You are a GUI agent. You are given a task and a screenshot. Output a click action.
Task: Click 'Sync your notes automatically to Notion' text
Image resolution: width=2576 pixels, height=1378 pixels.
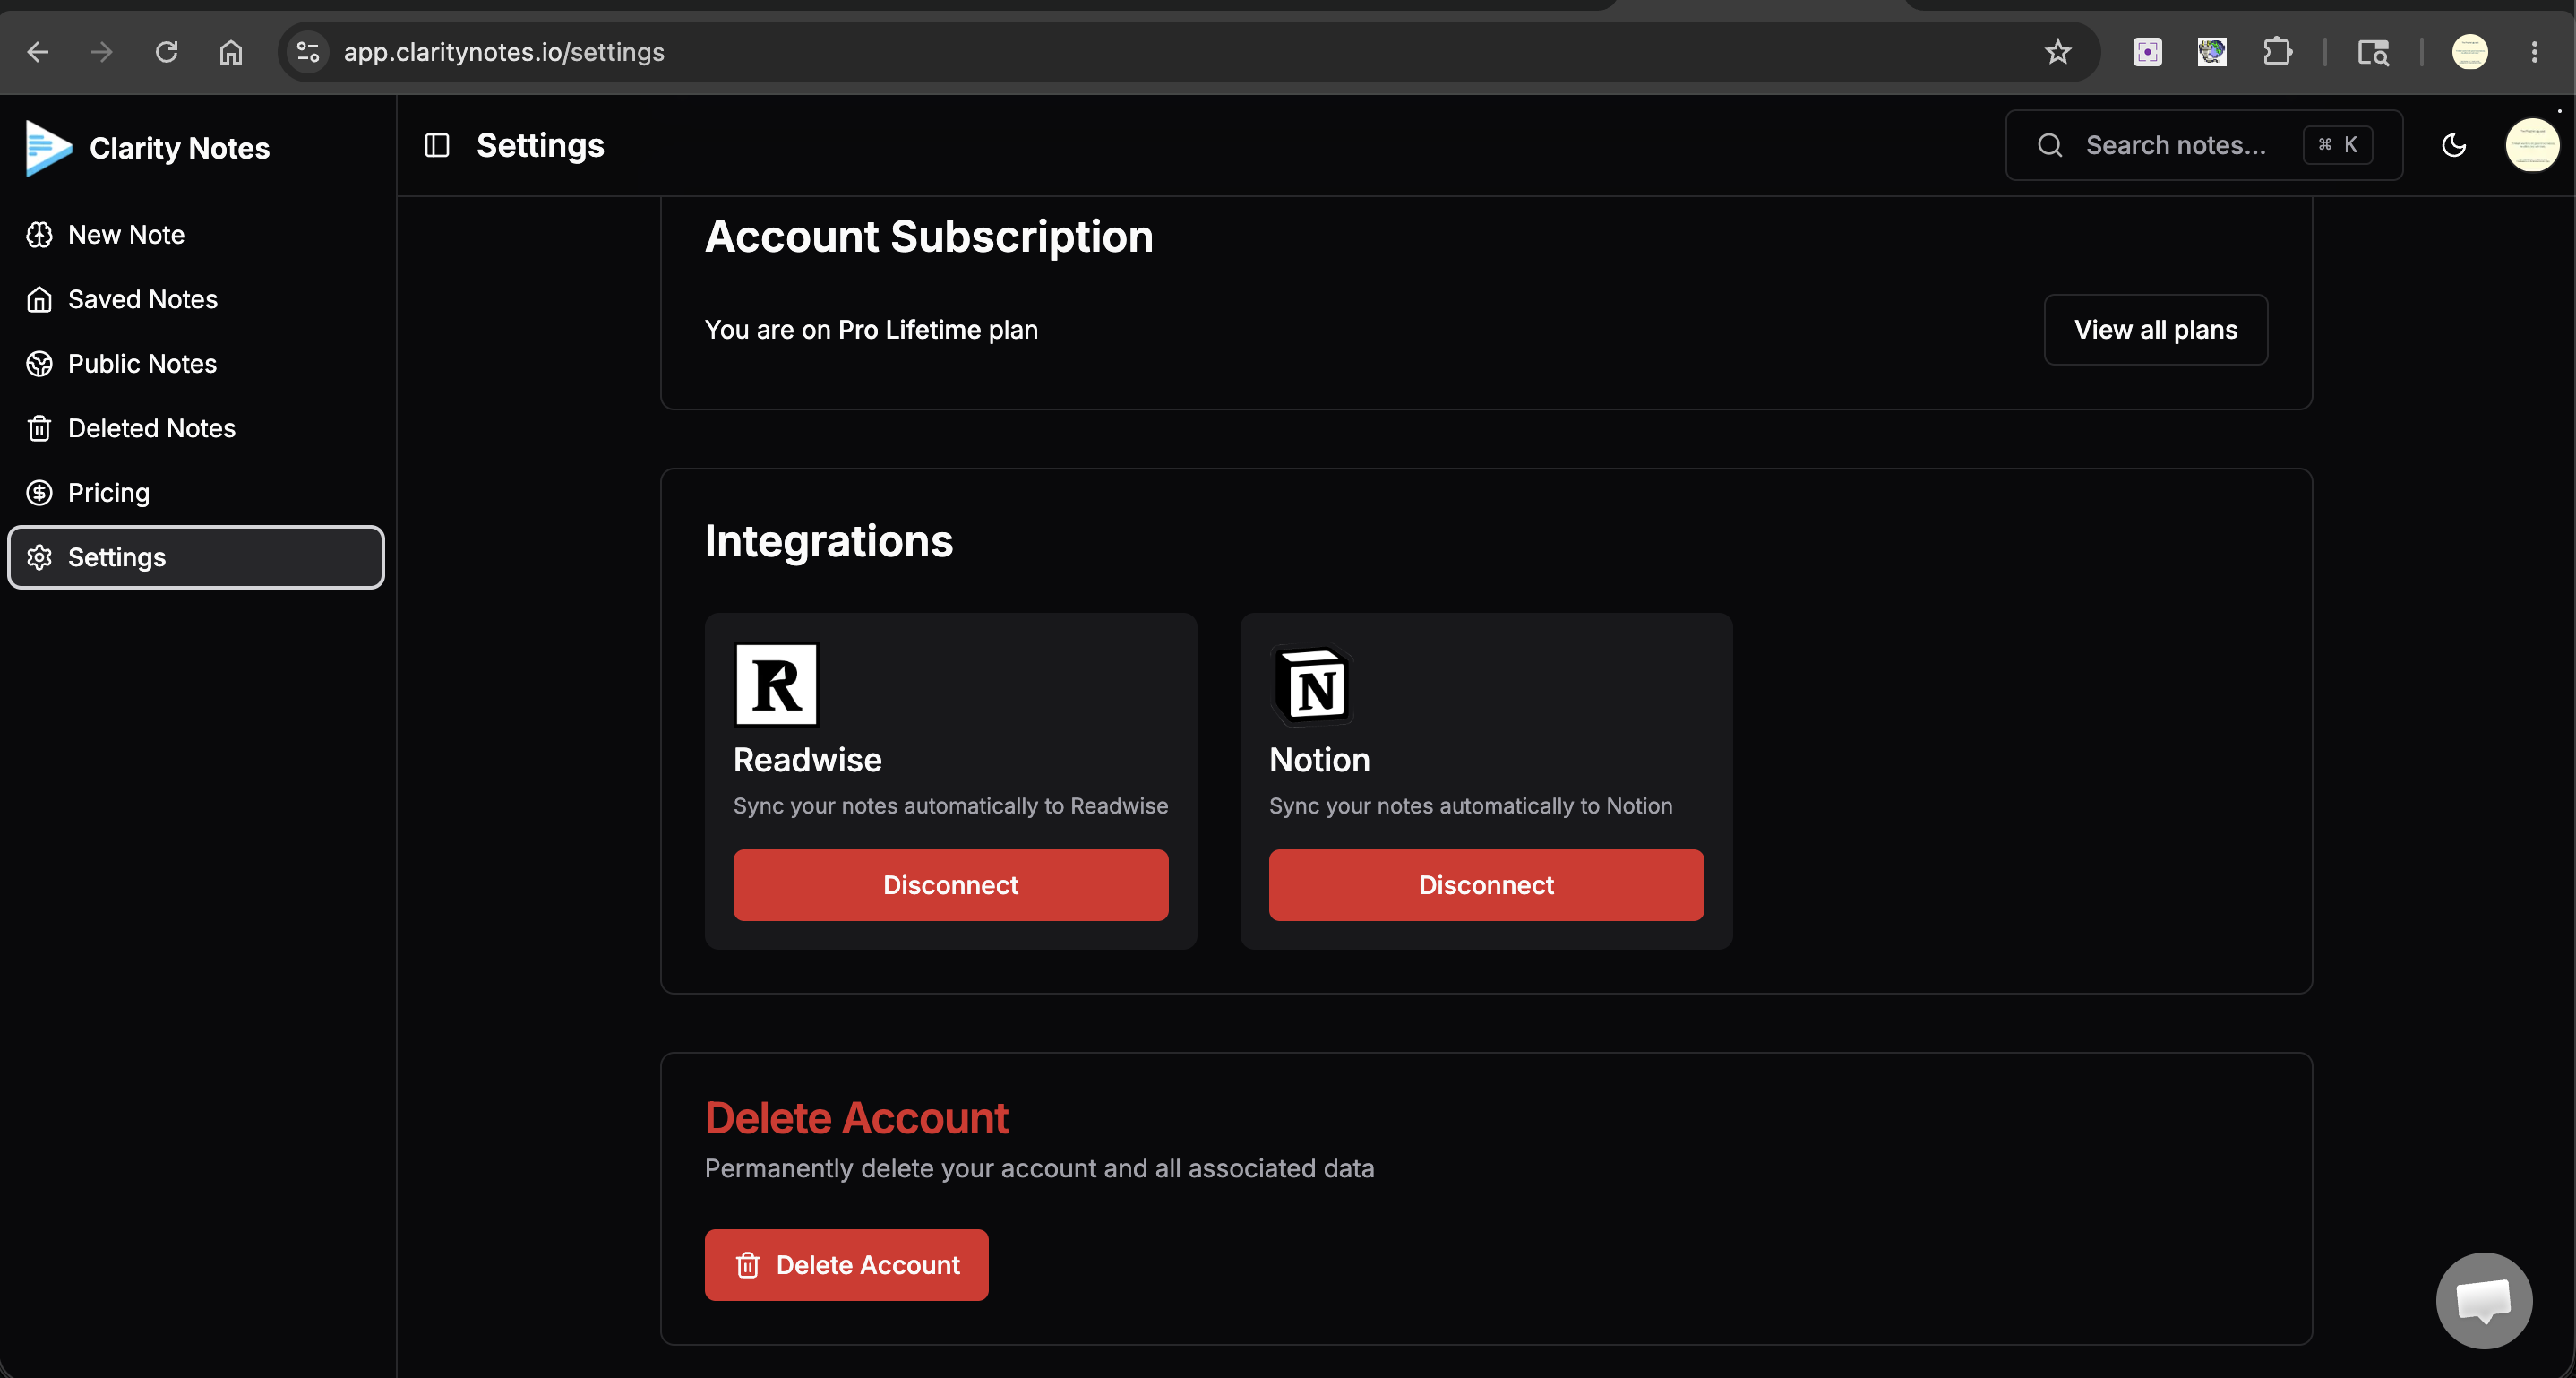(1470, 806)
